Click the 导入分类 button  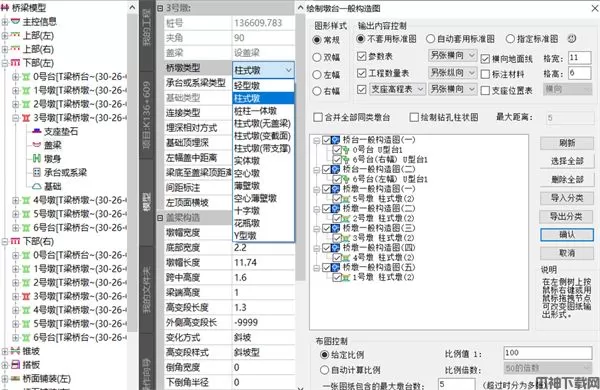pos(567,198)
